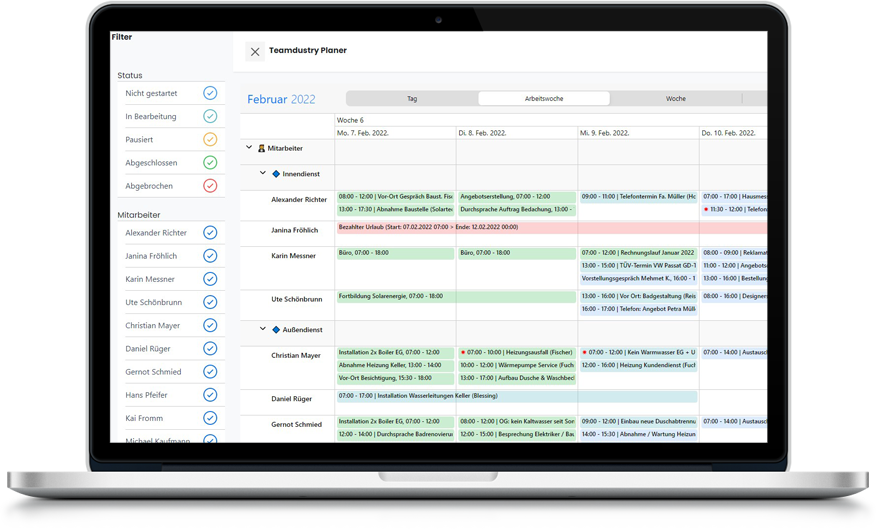Screen dimensions: 876x529
Task: Open Vorstellungsgespräch Mehmet K. appointment
Action: pyautogui.click(x=639, y=278)
